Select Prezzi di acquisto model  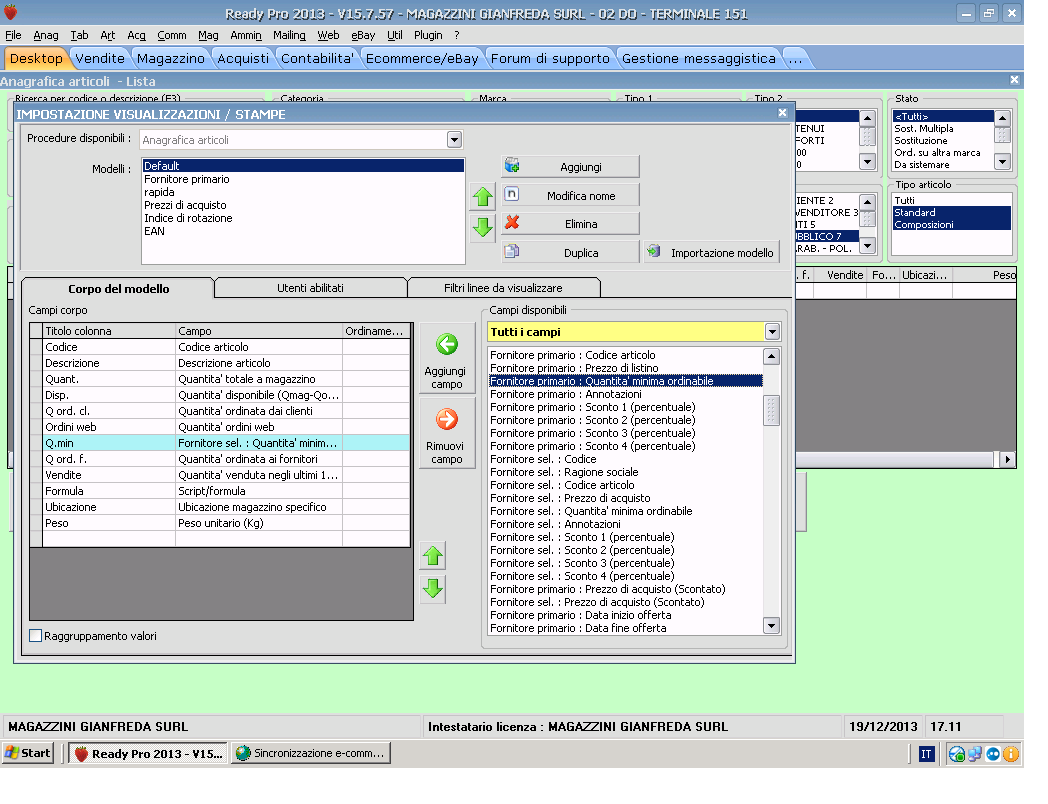click(x=185, y=205)
